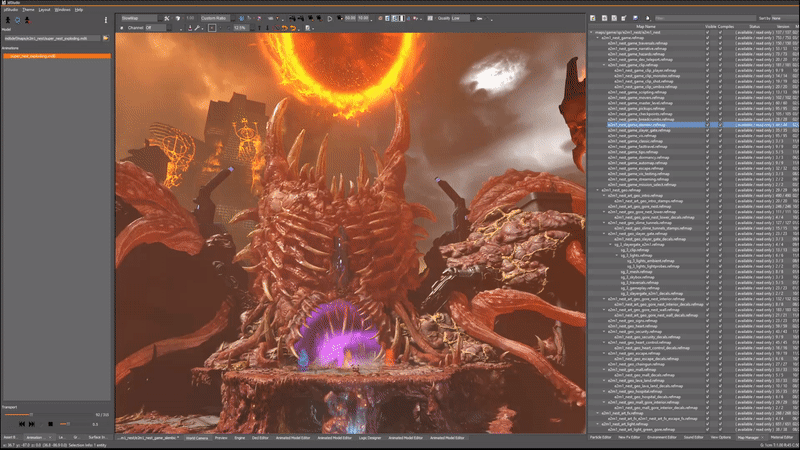Screen dimensions: 800x450
Task: Click the map filter search field
Action: point(703,18)
